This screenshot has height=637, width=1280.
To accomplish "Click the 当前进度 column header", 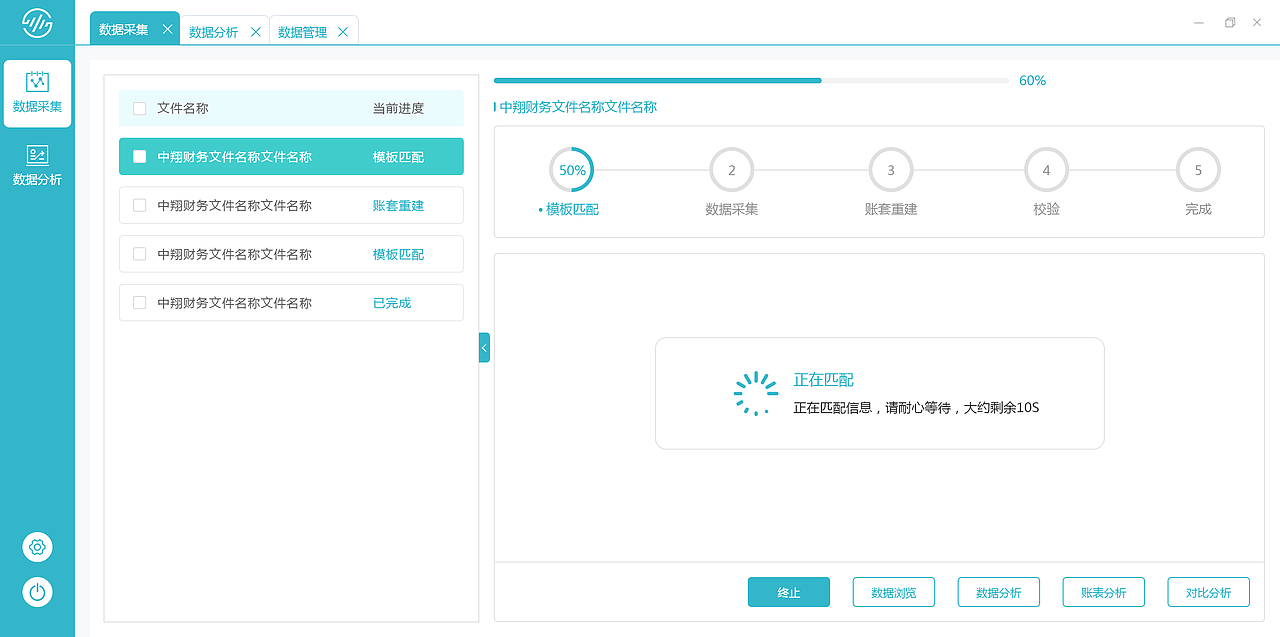I will [398, 108].
